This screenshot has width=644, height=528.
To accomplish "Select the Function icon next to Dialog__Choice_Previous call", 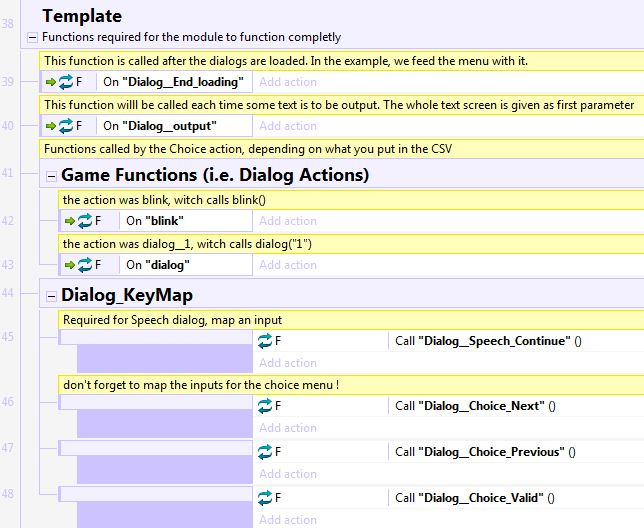I will [265, 452].
